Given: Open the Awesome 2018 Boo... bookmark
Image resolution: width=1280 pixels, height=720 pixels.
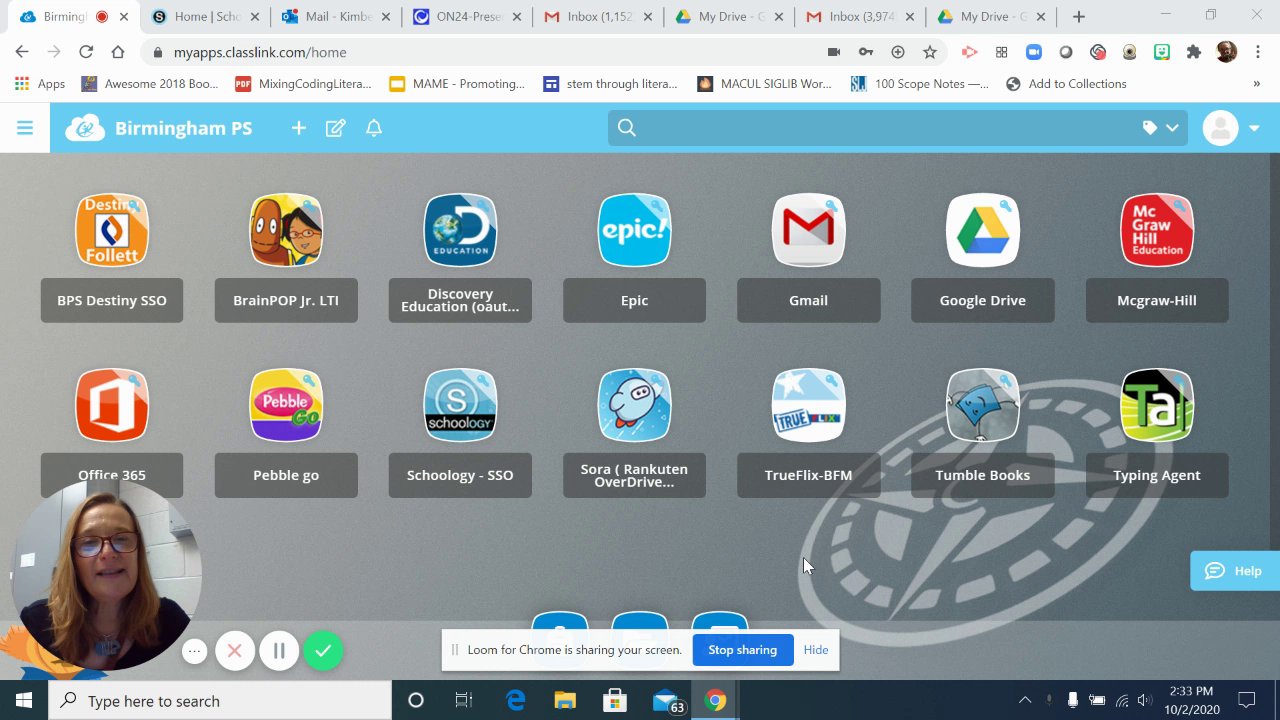Looking at the screenshot, I should click(150, 84).
